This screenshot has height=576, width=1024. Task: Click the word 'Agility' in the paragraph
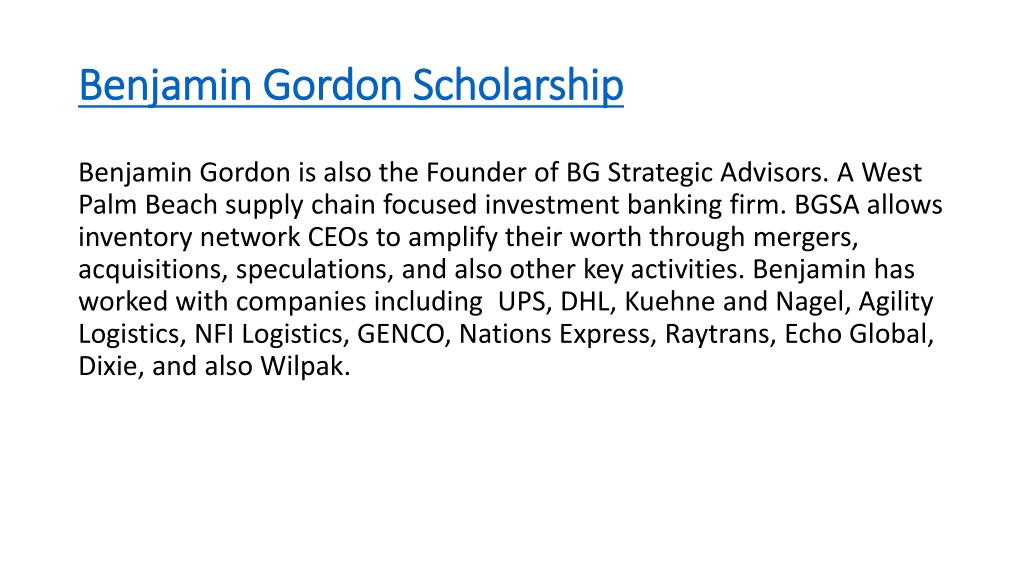pyautogui.click(x=896, y=303)
